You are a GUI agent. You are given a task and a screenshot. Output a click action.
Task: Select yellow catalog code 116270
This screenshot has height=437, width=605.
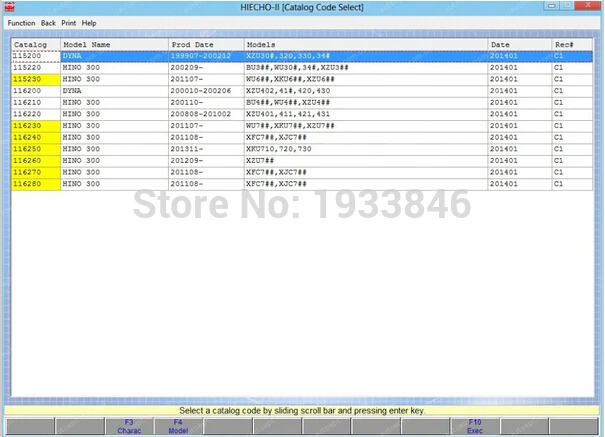point(35,172)
